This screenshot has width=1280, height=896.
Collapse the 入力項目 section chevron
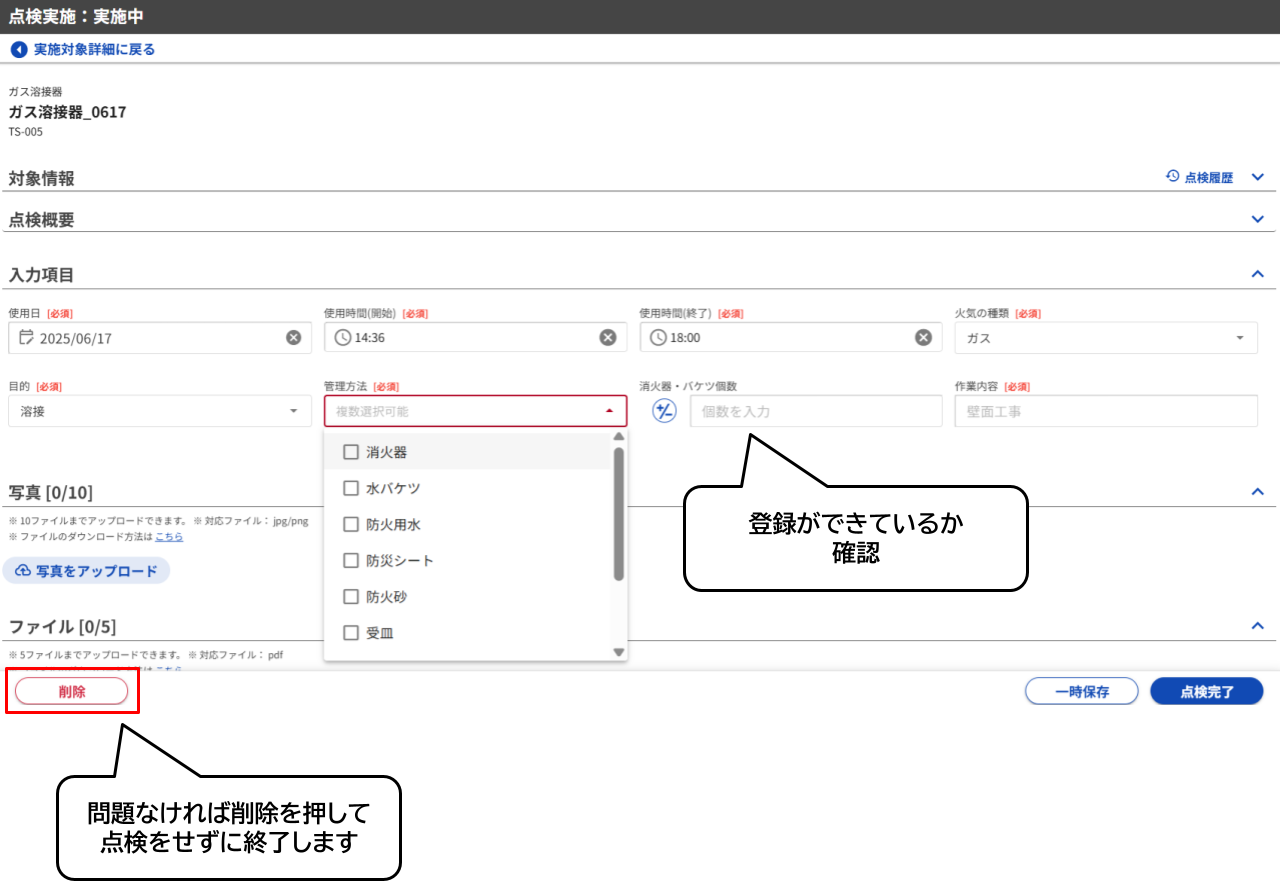(x=1258, y=272)
